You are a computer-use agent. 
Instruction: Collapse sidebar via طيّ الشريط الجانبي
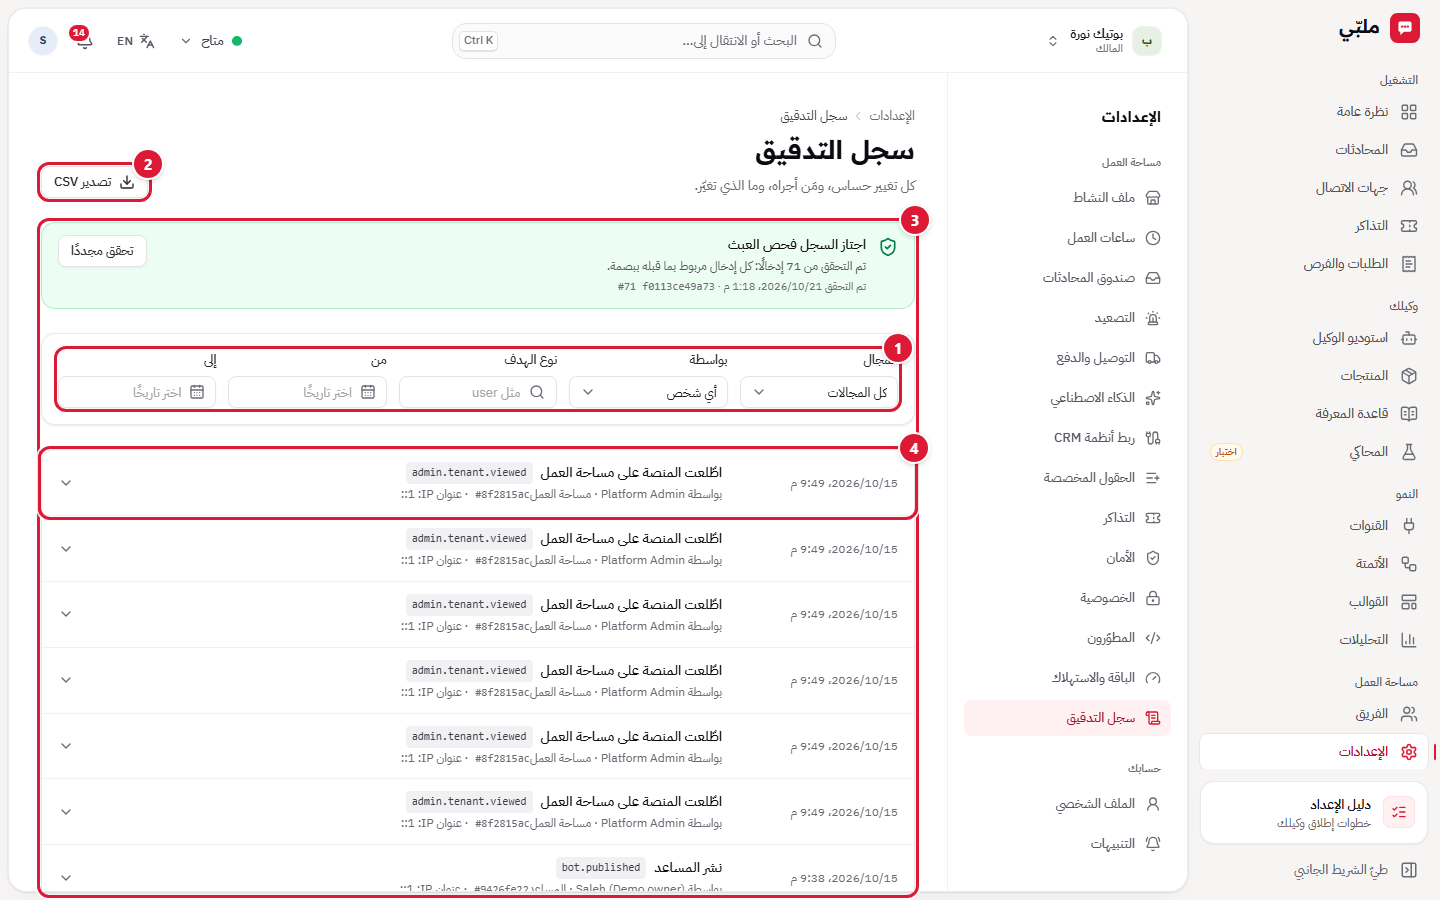(1355, 870)
